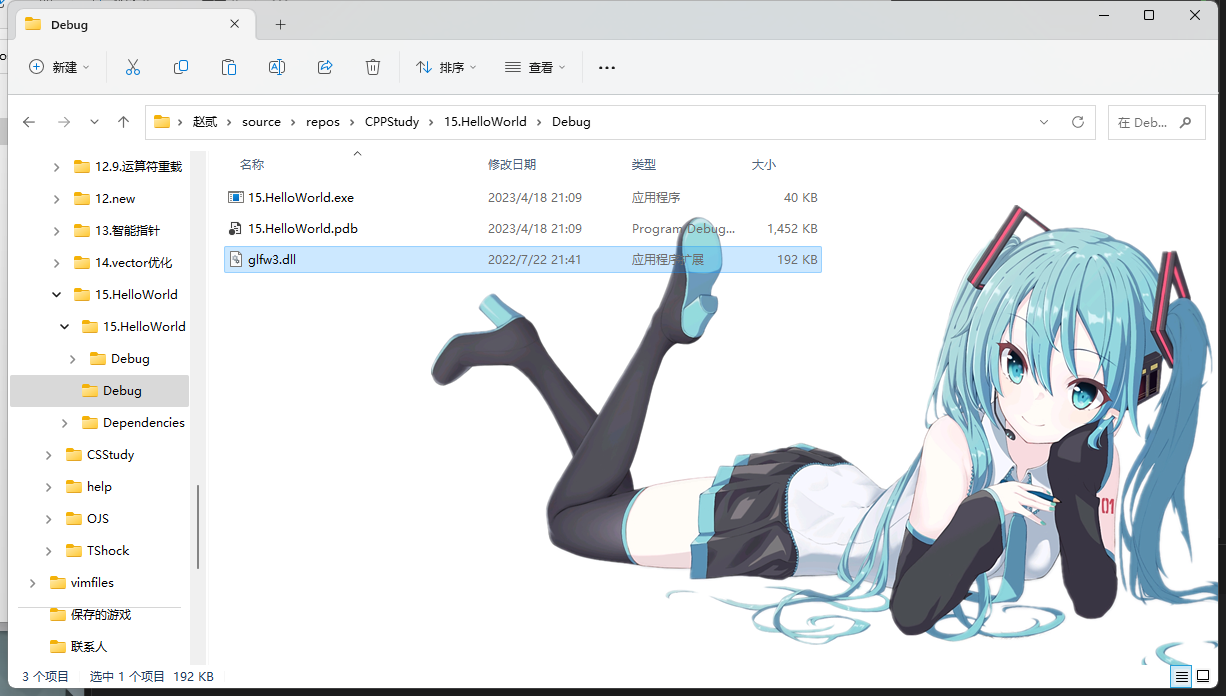Expand the 13.智能指针 tree node
The height and width of the screenshot is (696, 1226).
point(57,231)
